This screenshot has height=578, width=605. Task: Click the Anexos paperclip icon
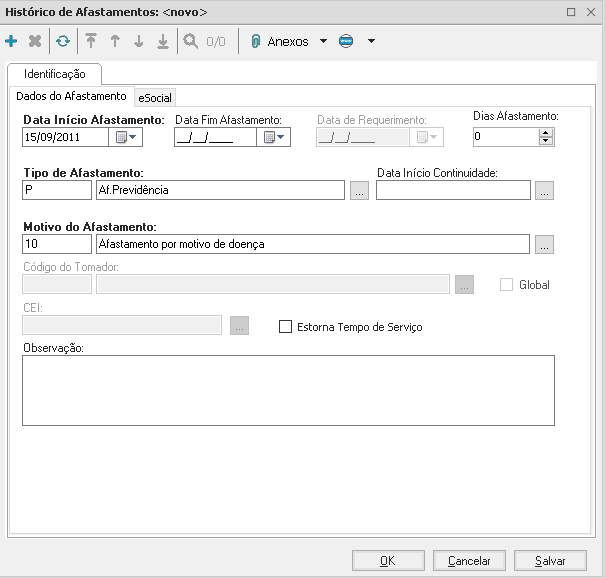tap(255, 41)
